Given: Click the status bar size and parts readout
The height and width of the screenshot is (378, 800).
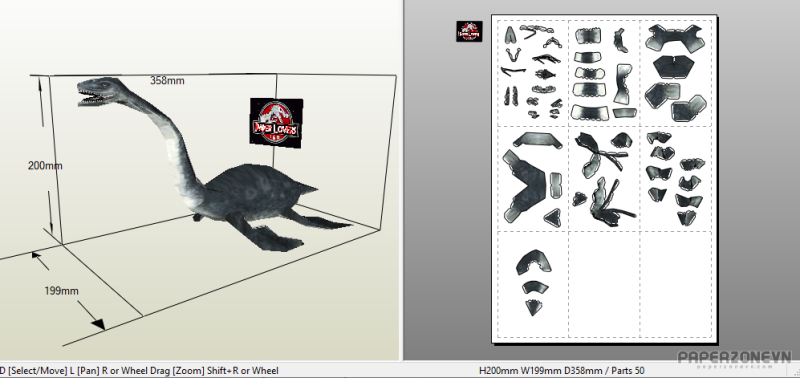Looking at the screenshot, I should pos(562,371).
